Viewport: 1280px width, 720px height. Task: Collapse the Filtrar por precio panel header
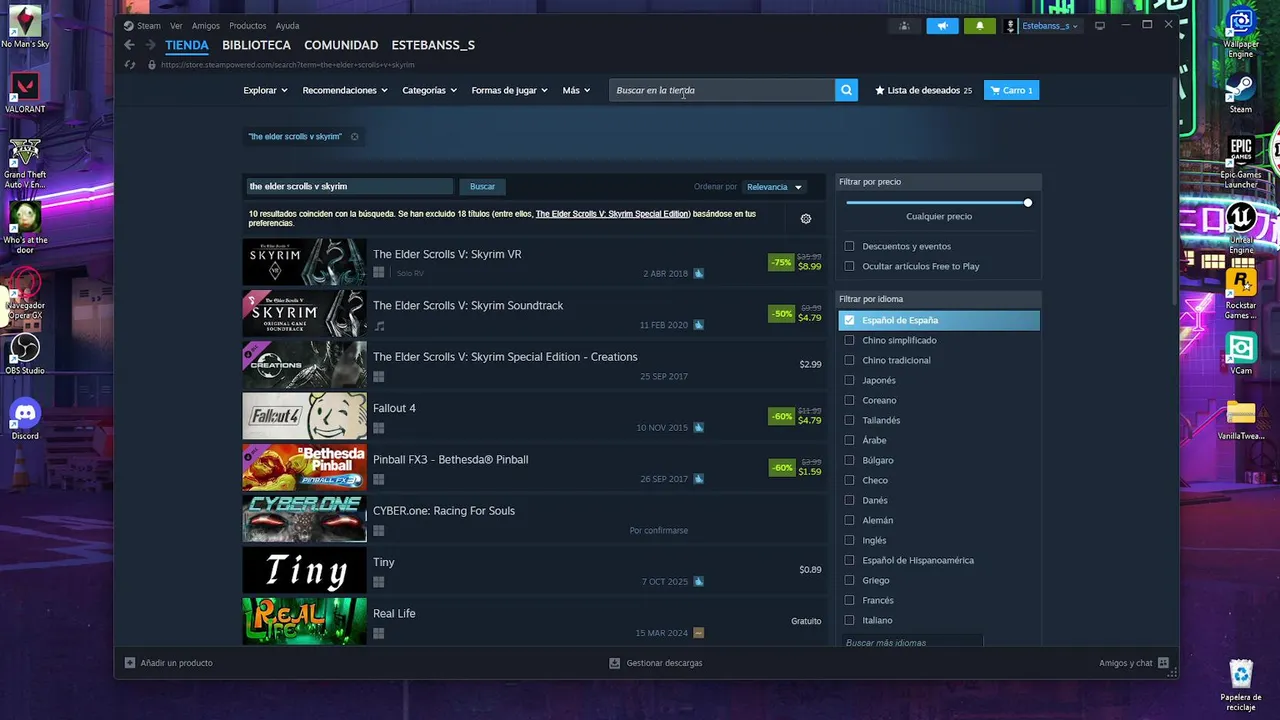tap(938, 182)
